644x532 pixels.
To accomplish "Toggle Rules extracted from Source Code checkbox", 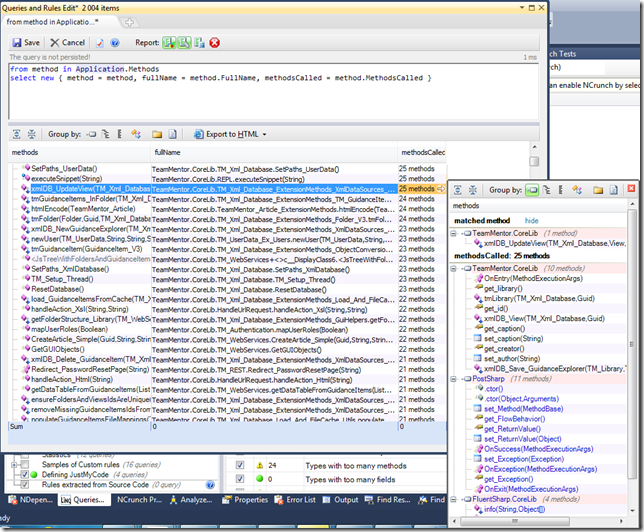I will pyautogui.click(x=25, y=486).
